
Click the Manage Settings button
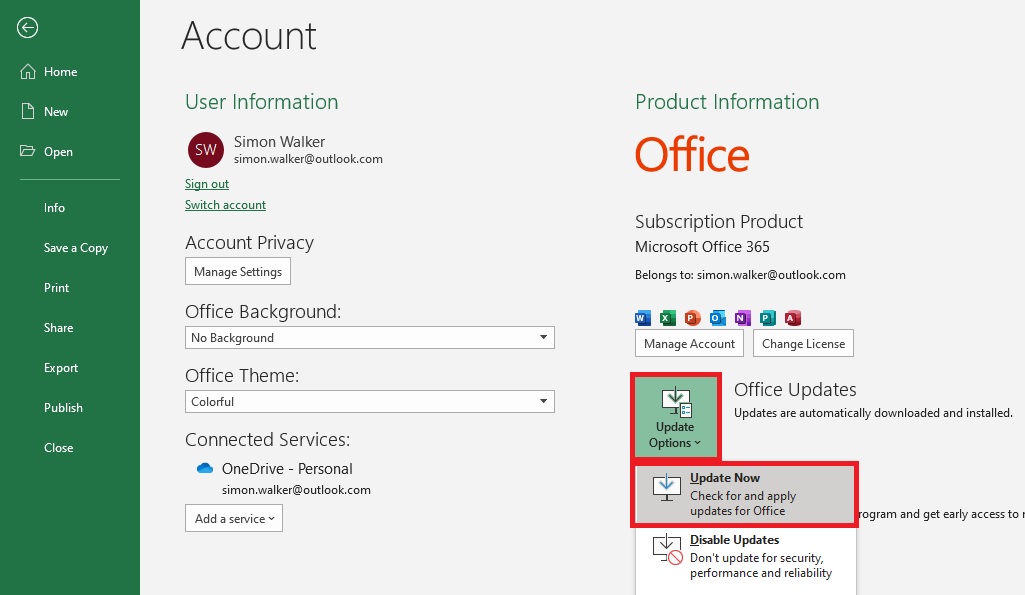click(238, 271)
